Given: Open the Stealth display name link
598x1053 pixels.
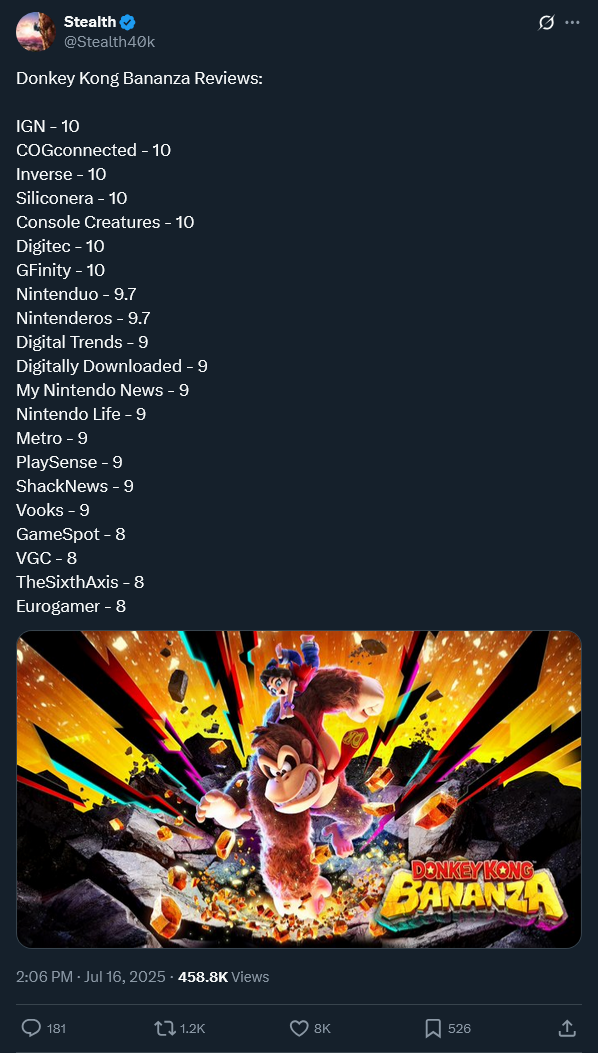Looking at the screenshot, I should (90, 22).
